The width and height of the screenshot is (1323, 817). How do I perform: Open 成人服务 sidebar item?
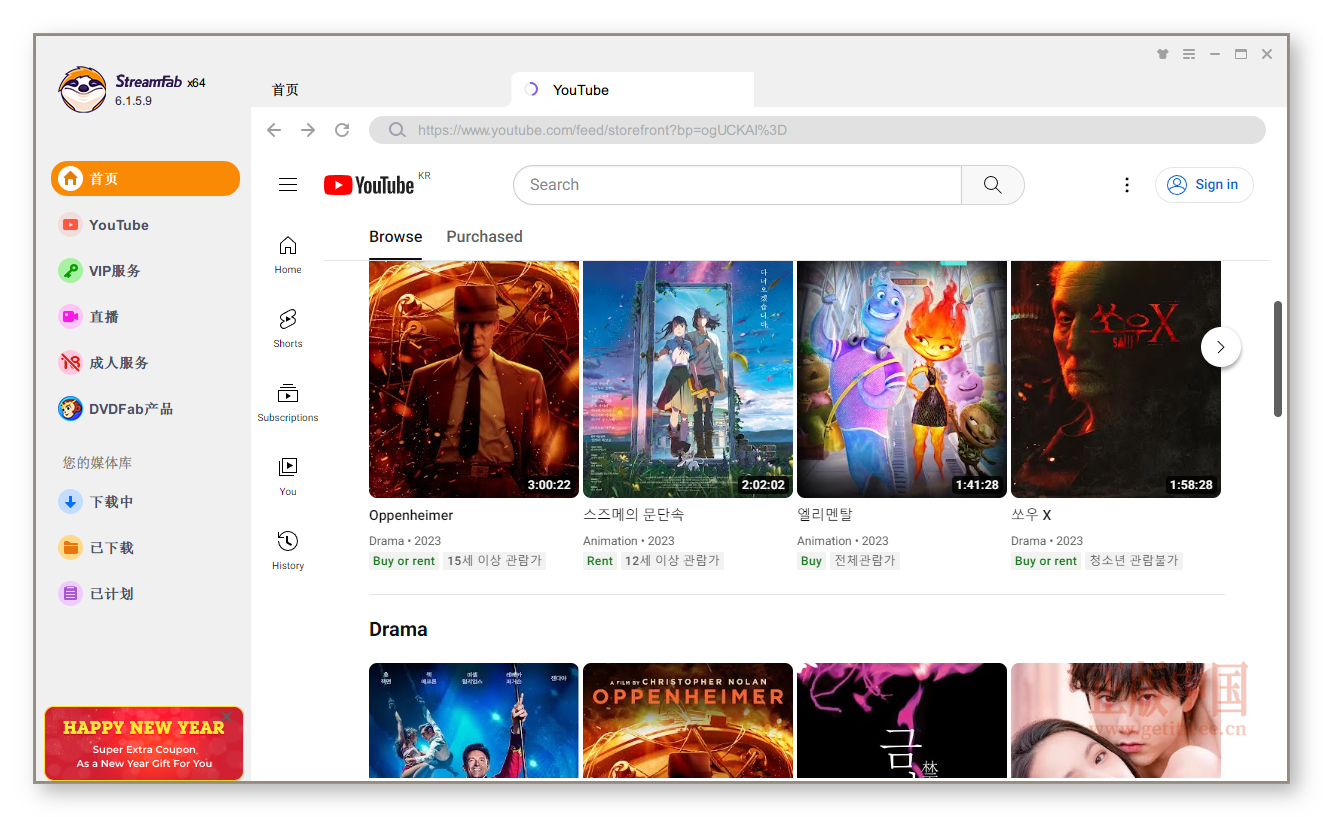click(x=104, y=363)
